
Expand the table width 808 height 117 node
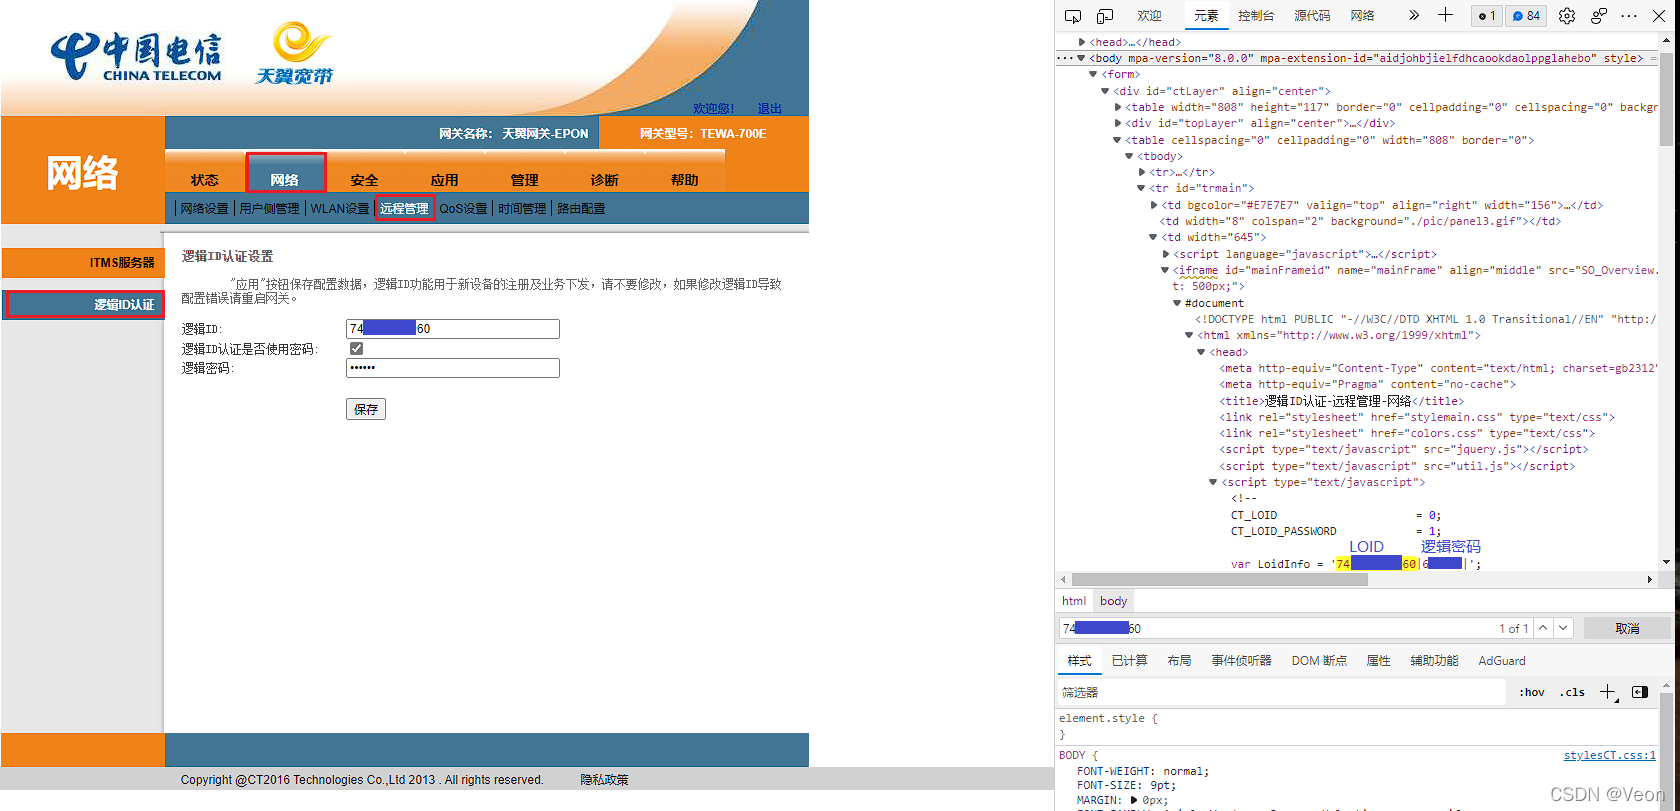pos(1118,107)
